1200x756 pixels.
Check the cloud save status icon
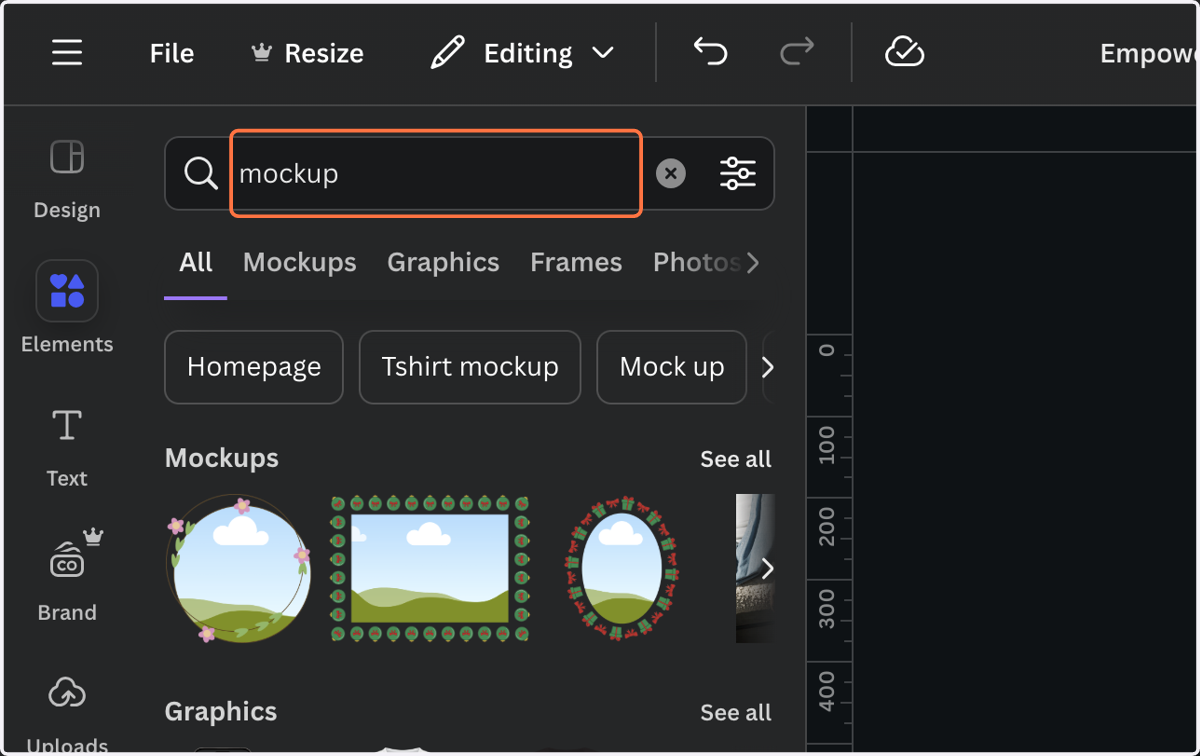[x=904, y=52]
